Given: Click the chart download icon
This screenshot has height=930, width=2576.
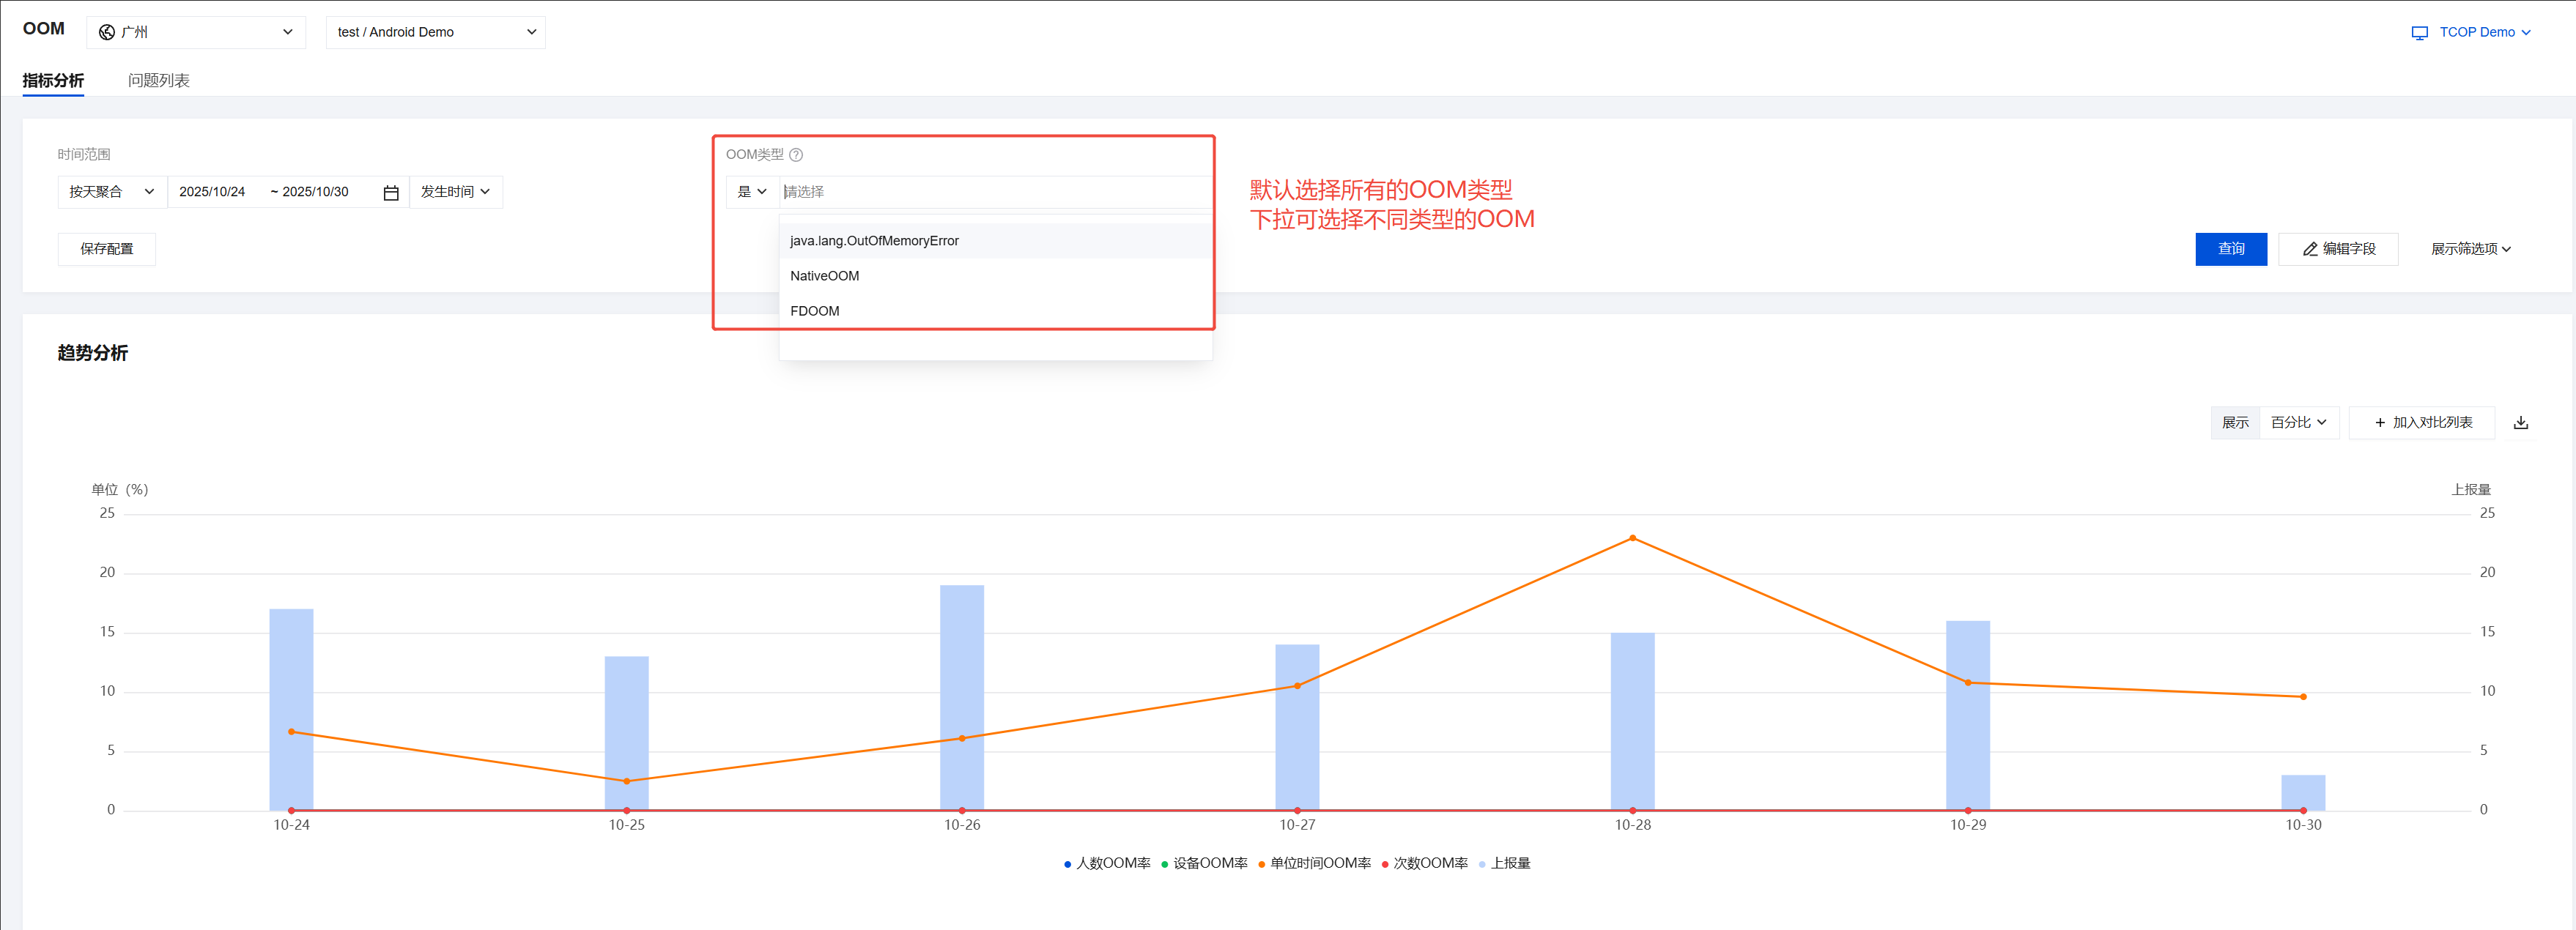Looking at the screenshot, I should click(x=2520, y=423).
